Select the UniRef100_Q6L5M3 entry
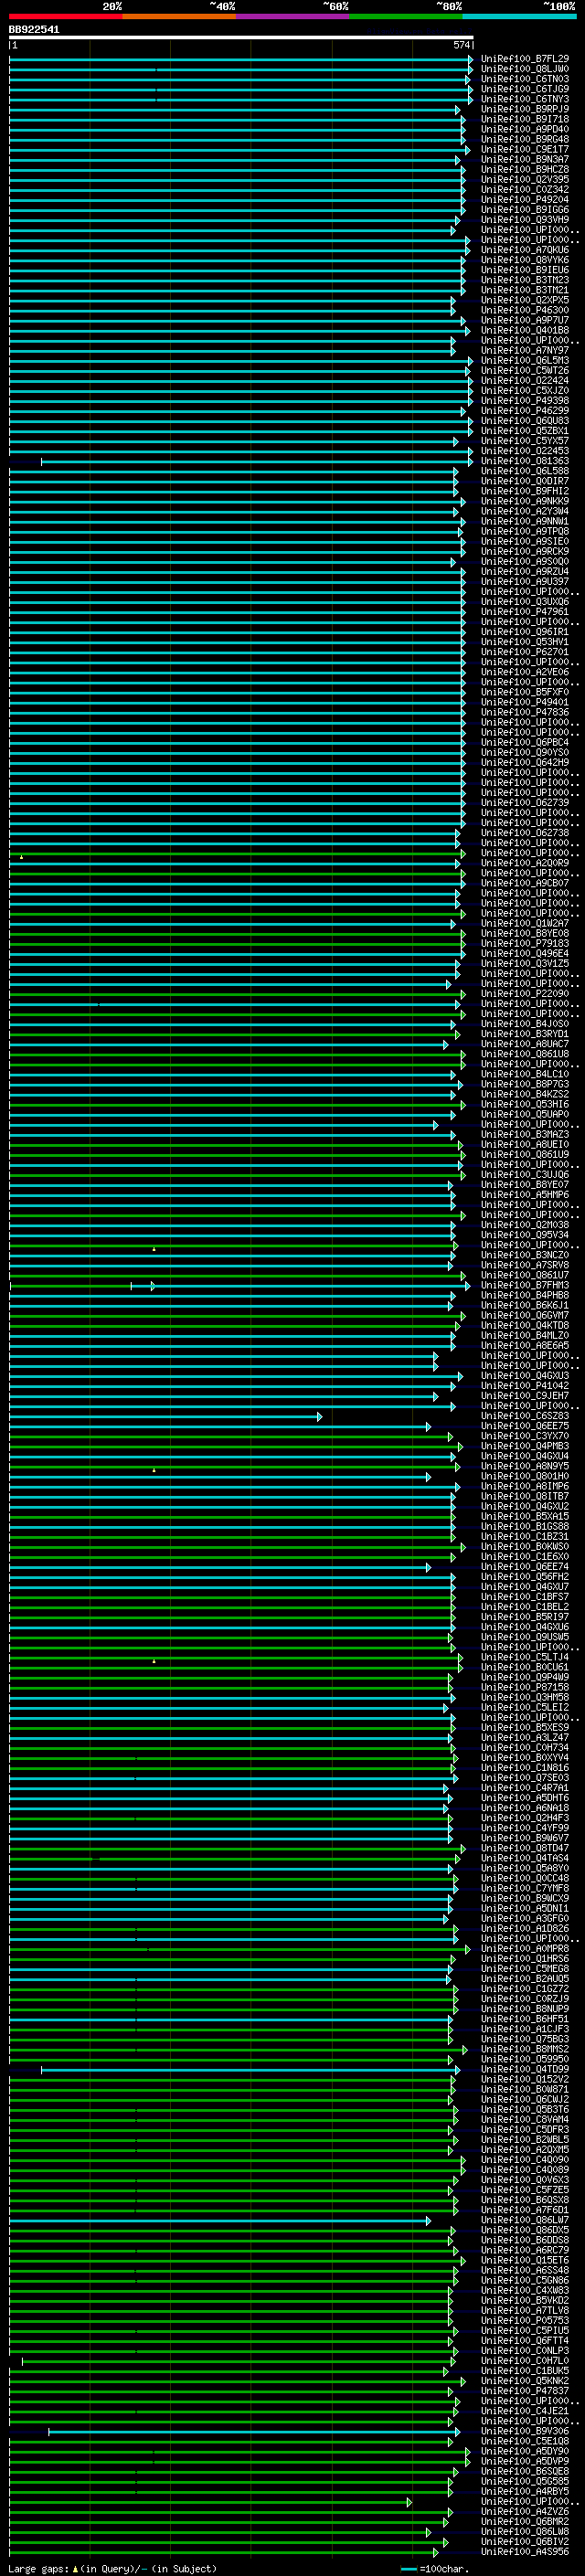585x2576 pixels. [x=524, y=361]
